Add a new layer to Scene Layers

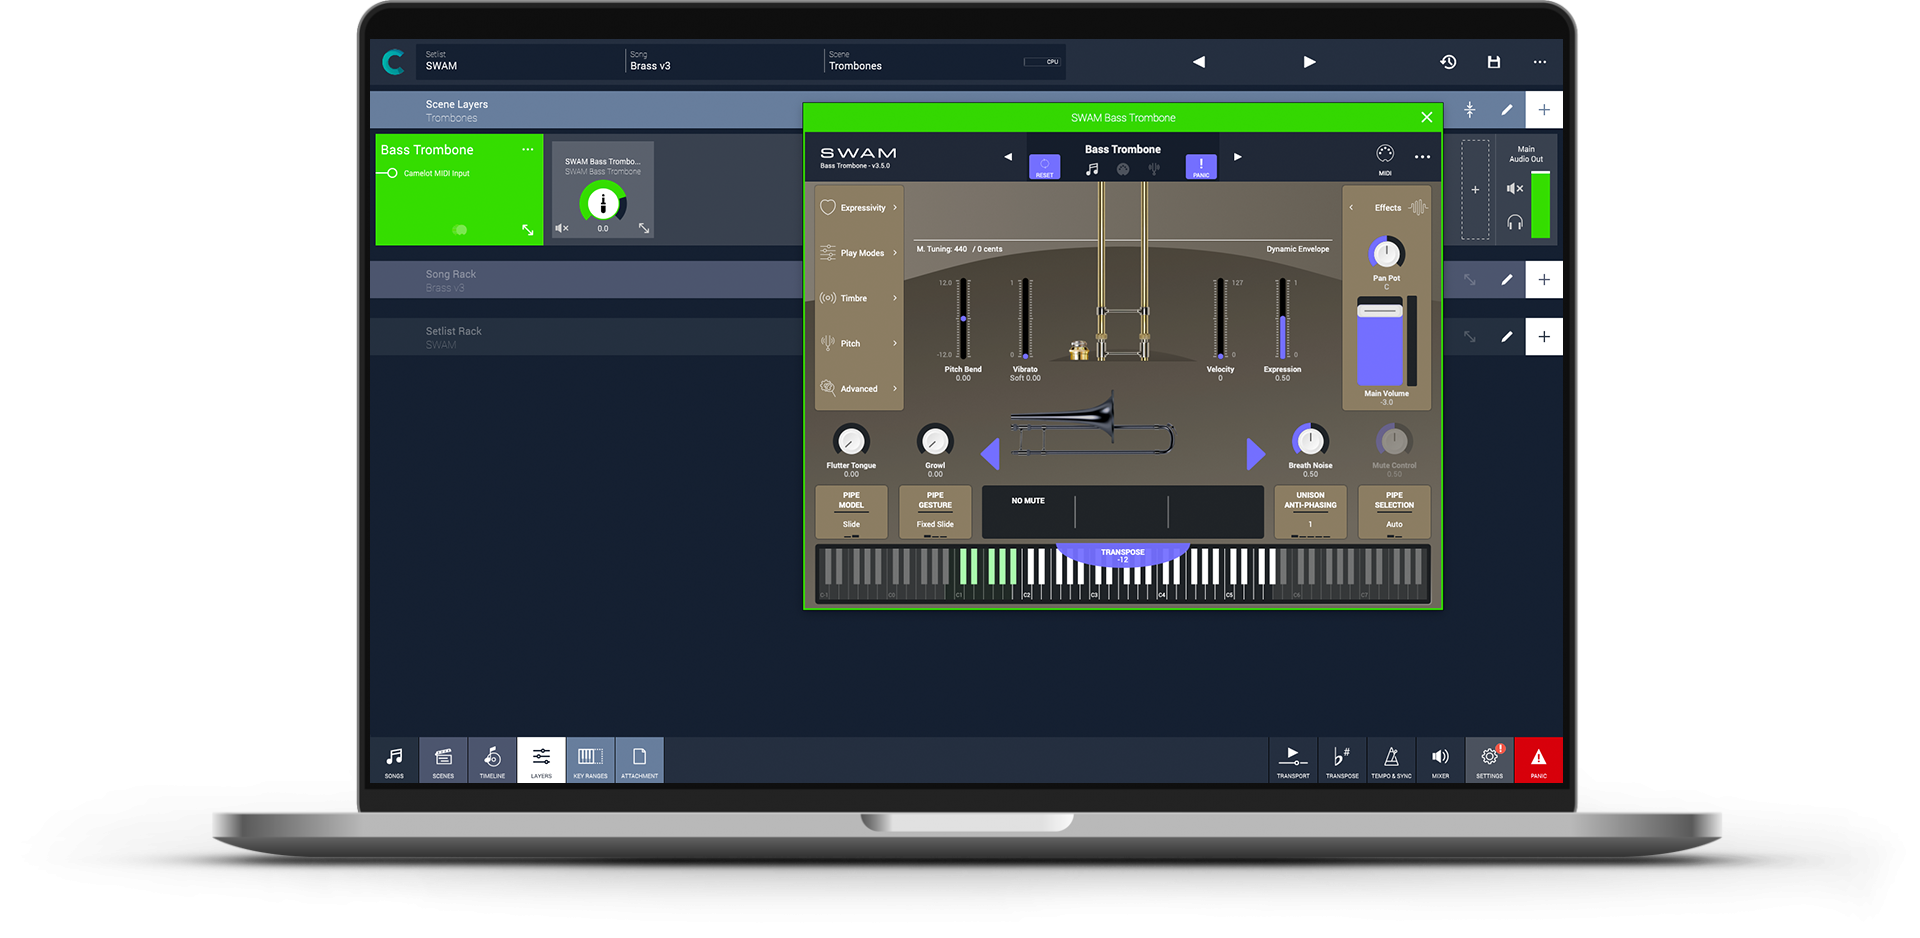(x=1544, y=110)
